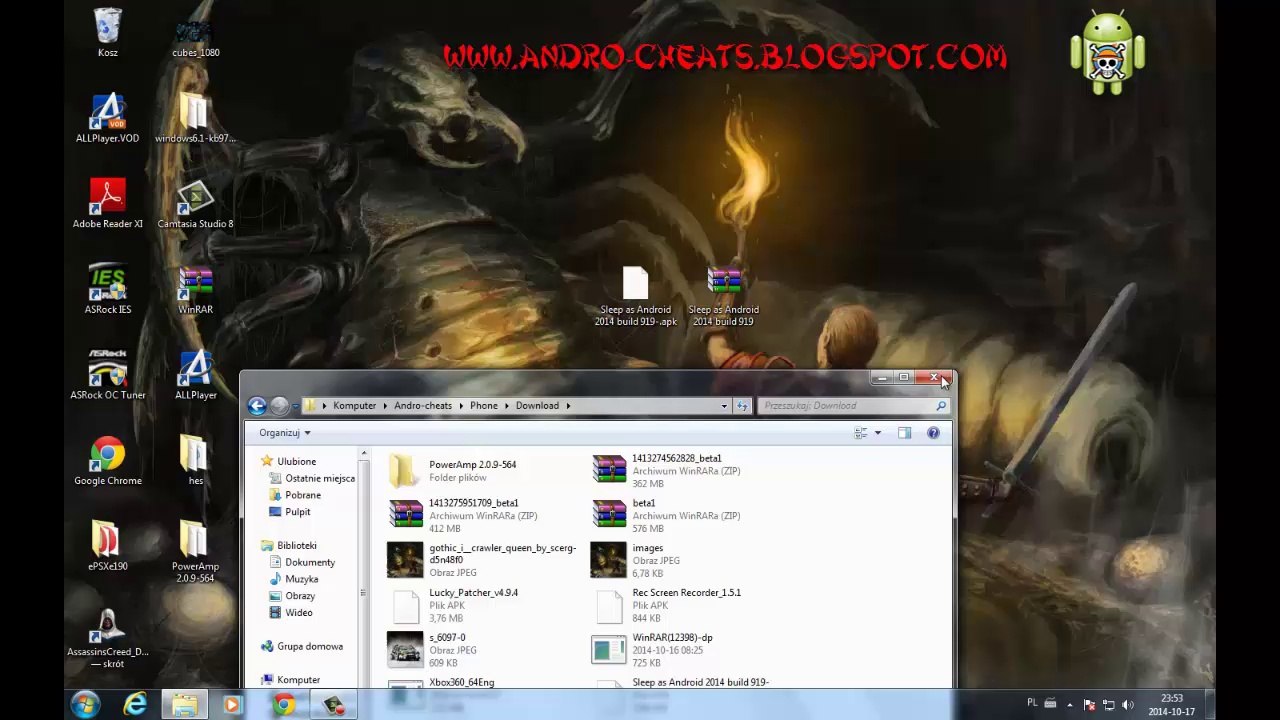Select the AssassinsCreed shortcut on desktop
The width and height of the screenshot is (1280, 720).
click(108, 640)
